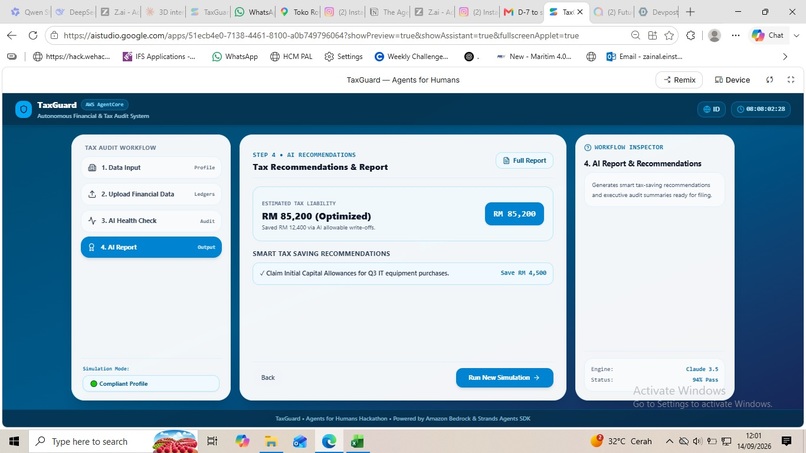This screenshot has height=453, width=806.
Task: Click the Remix button
Action: coord(679,80)
